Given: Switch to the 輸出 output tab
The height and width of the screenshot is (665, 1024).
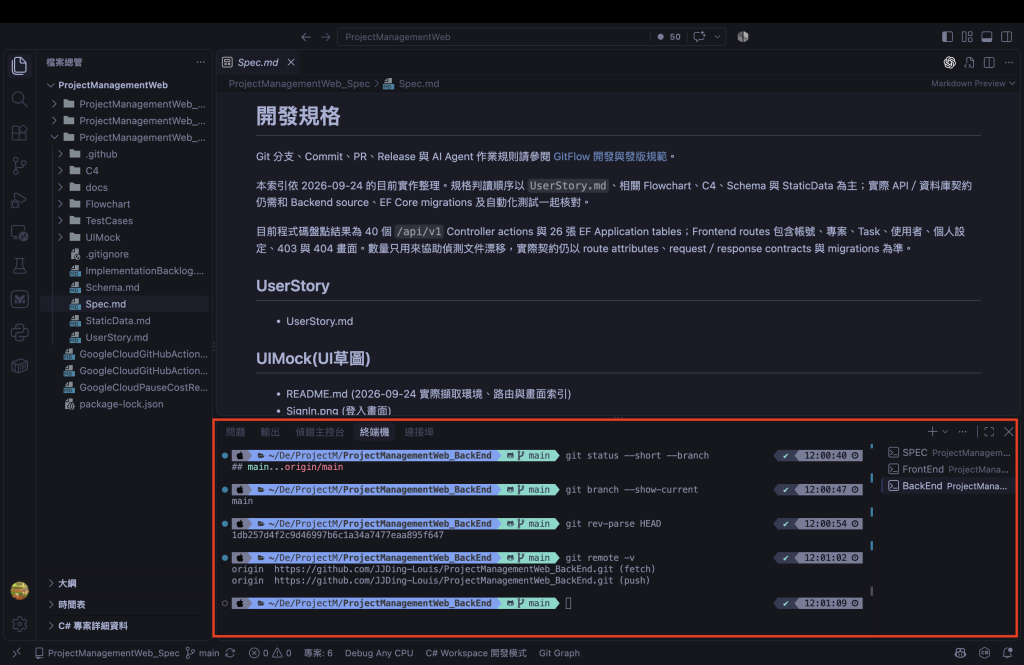Looking at the screenshot, I should [x=270, y=432].
